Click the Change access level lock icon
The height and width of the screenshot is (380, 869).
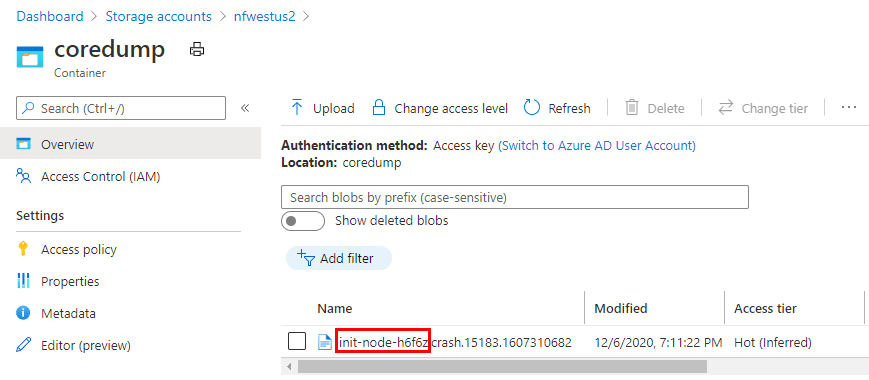tap(379, 107)
